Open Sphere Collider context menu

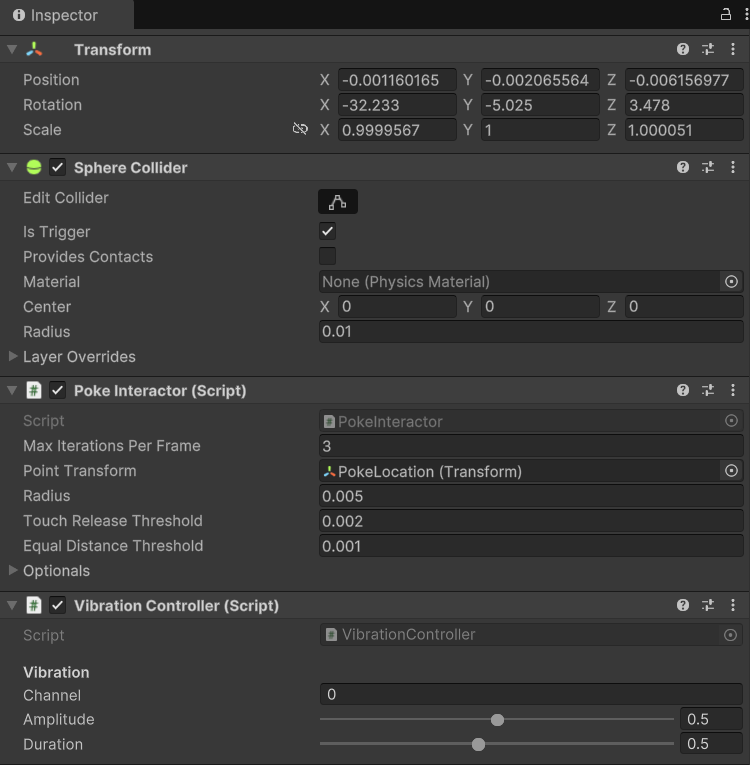(733, 167)
